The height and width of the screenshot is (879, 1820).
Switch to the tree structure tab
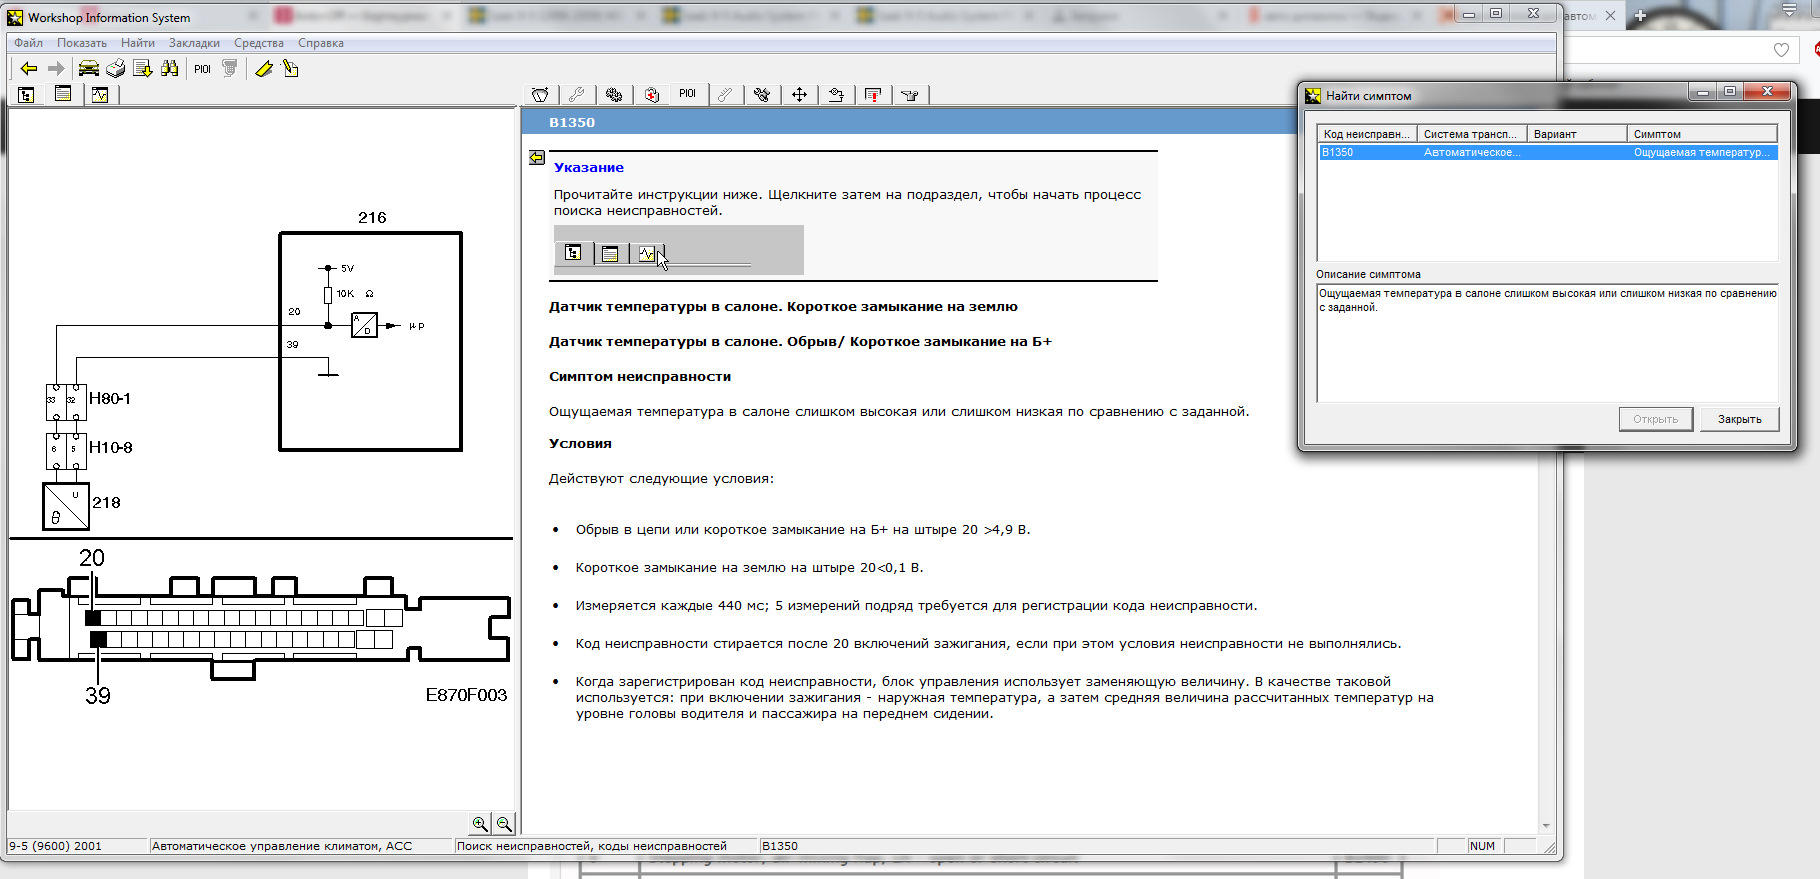click(26, 95)
